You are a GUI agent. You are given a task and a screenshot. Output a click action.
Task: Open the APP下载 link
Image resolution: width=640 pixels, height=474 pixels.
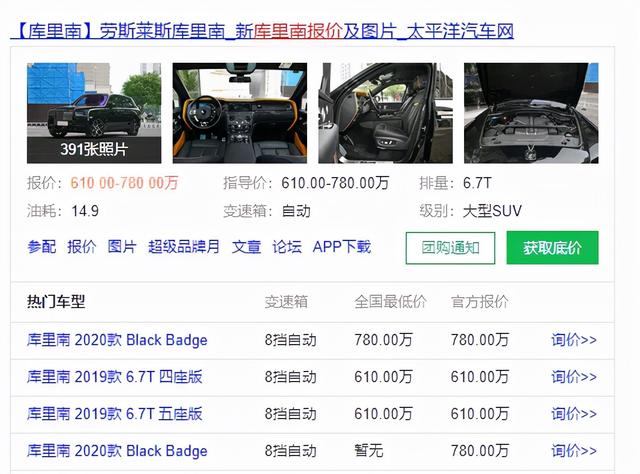[342, 247]
